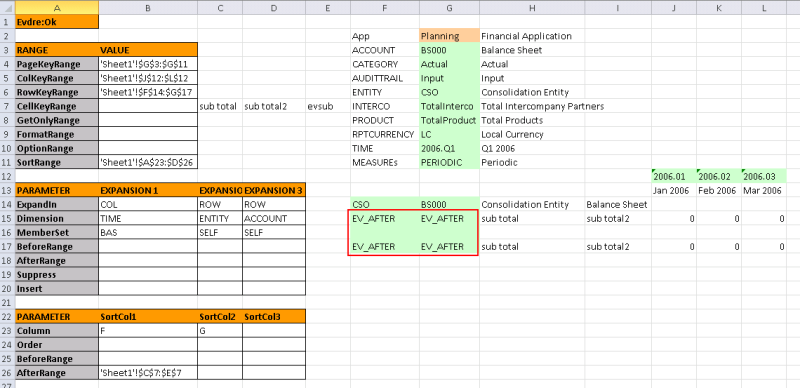Select PageKeyRange value 'Sheet1'!$G$3:$G$11

pos(148,64)
